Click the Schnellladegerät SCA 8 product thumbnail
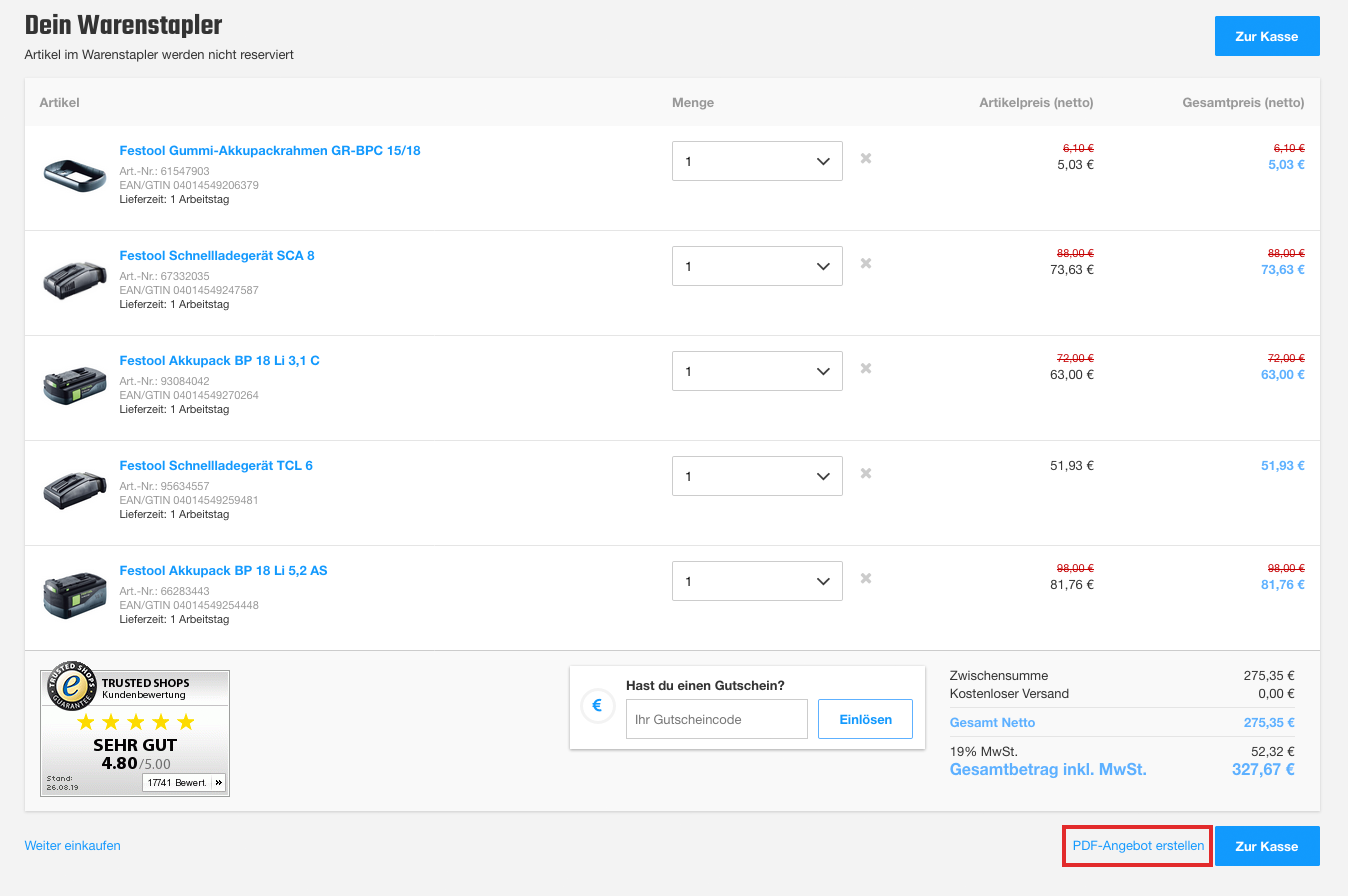This screenshot has height=896, width=1348. coord(75,280)
